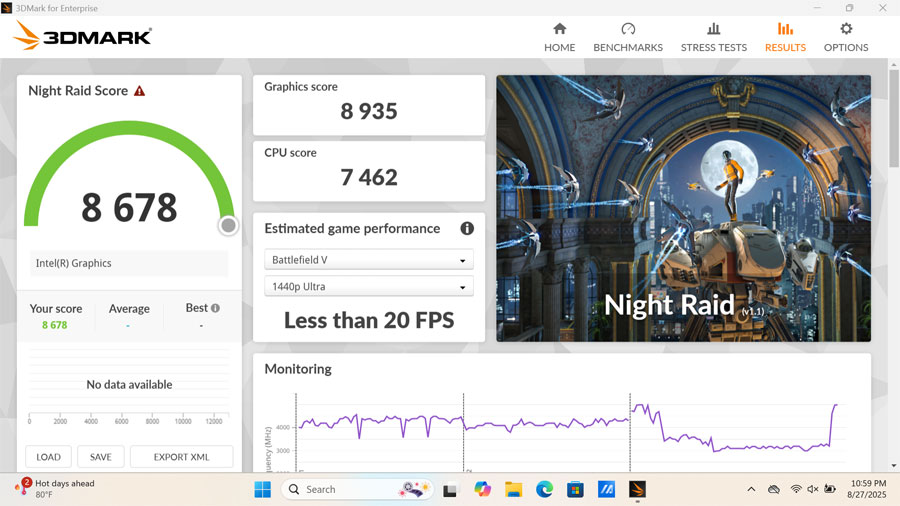900x506 pixels.
Task: Open Copilot from the taskbar
Action: (482, 489)
